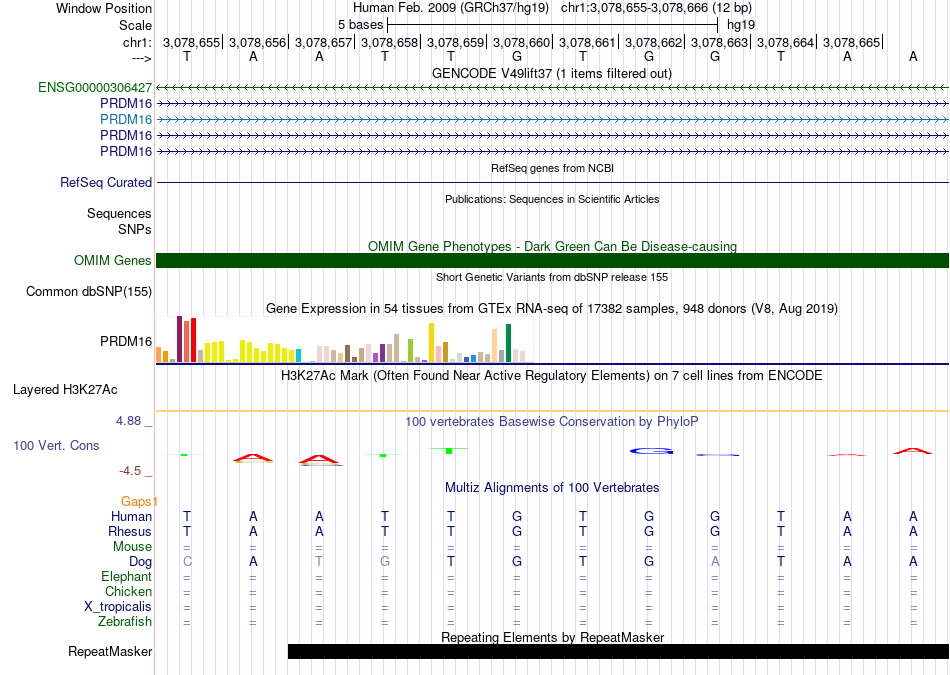Click position label 3,078,665
This screenshot has width=950, height=675.
(851, 42)
